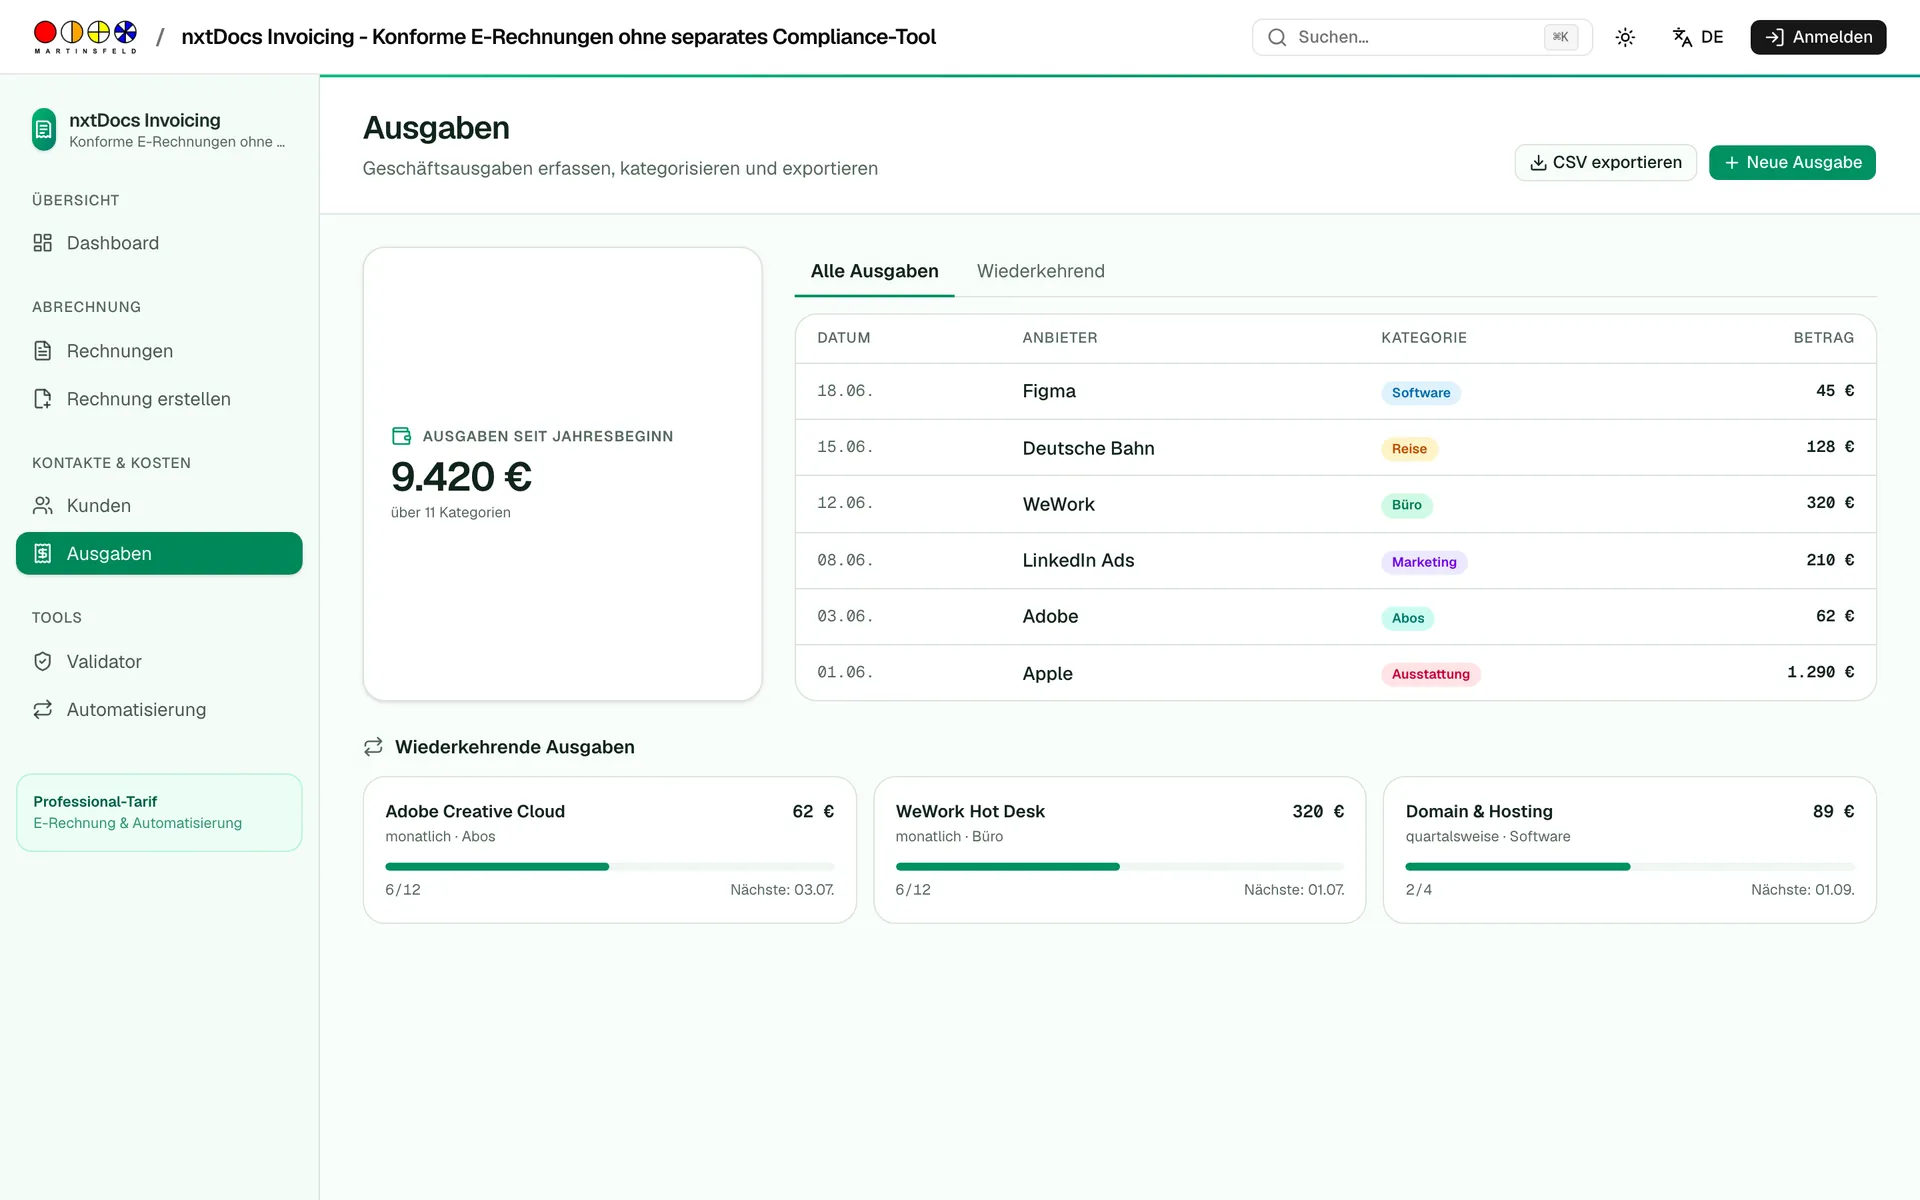The width and height of the screenshot is (1920, 1200).
Task: Click the Deutsche Bahn expense row
Action: [x=1335, y=447]
